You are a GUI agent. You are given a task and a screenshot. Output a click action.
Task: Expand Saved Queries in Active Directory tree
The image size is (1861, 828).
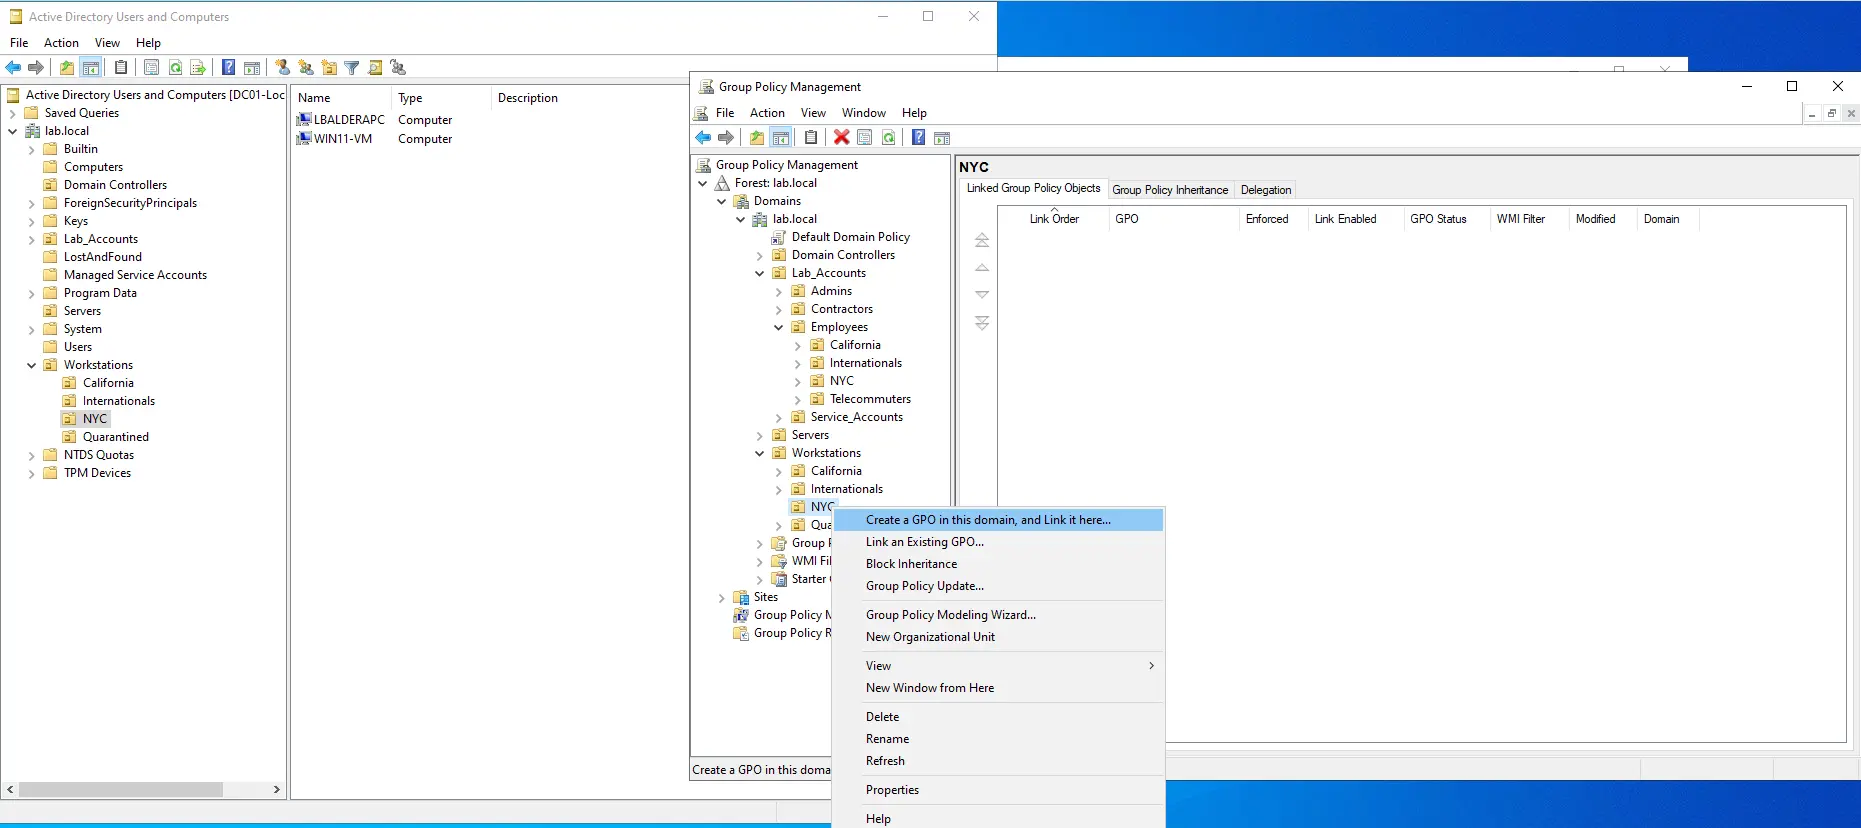13,113
